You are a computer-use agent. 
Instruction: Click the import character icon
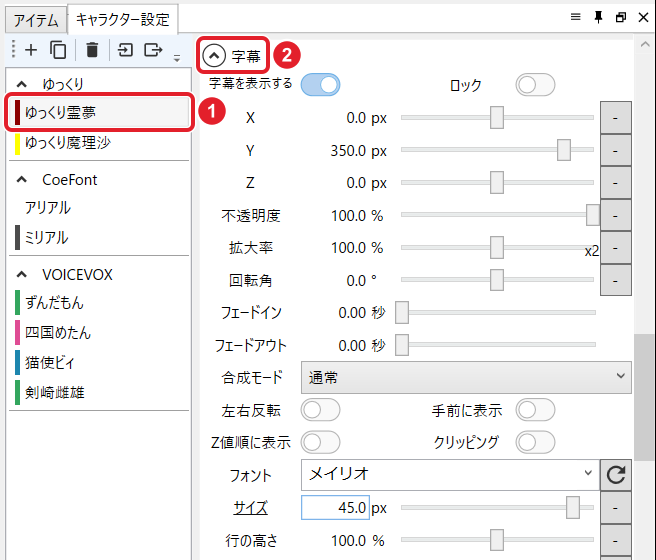coord(125,50)
